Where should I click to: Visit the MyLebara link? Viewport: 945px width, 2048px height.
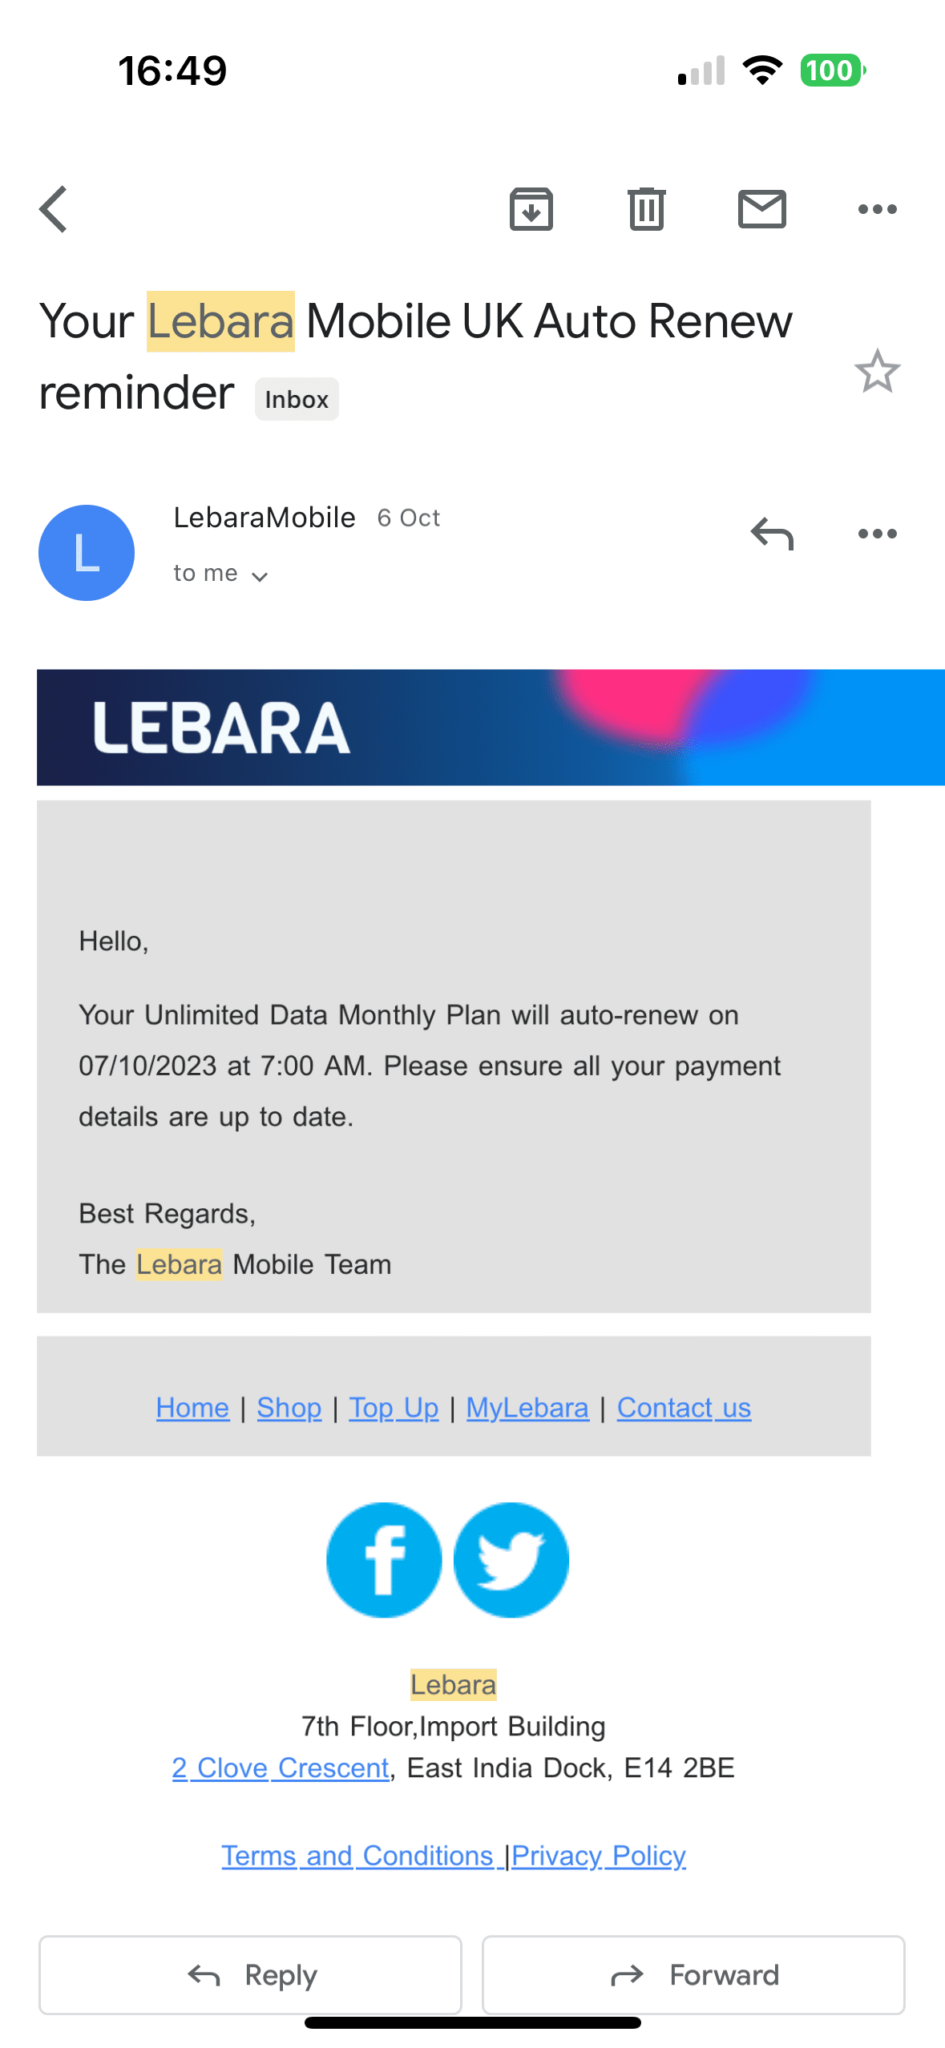coord(527,1407)
